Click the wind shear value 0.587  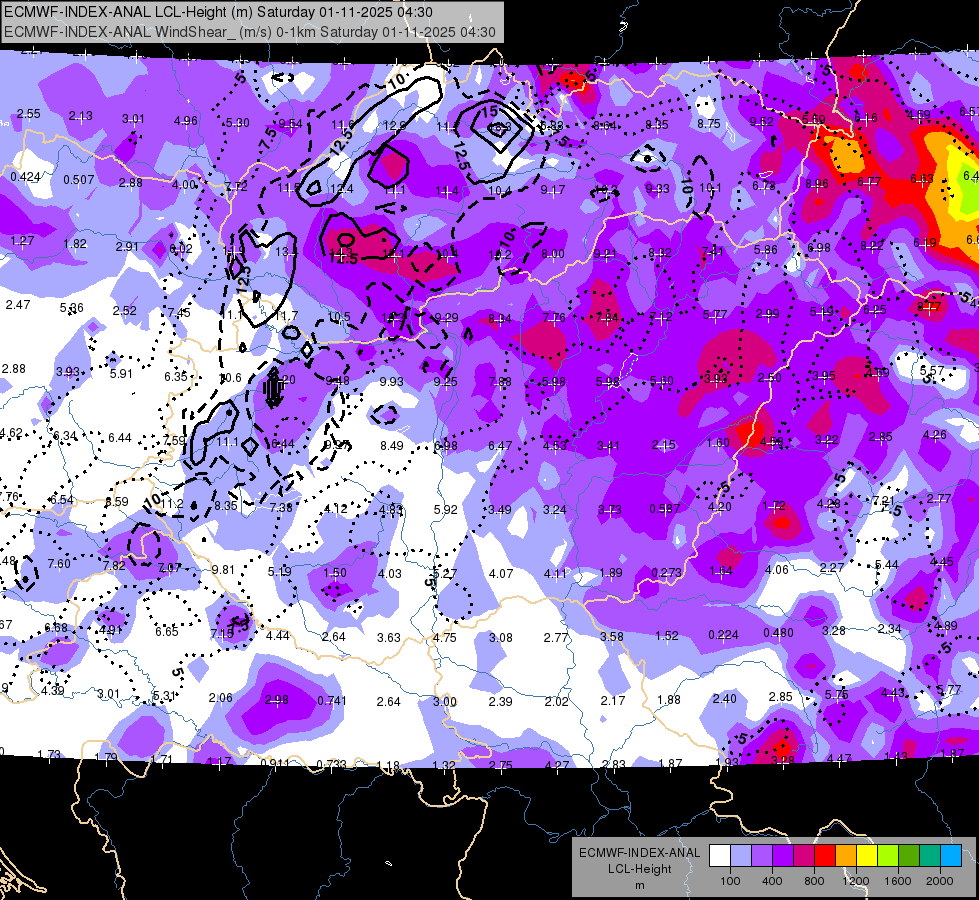click(x=664, y=508)
